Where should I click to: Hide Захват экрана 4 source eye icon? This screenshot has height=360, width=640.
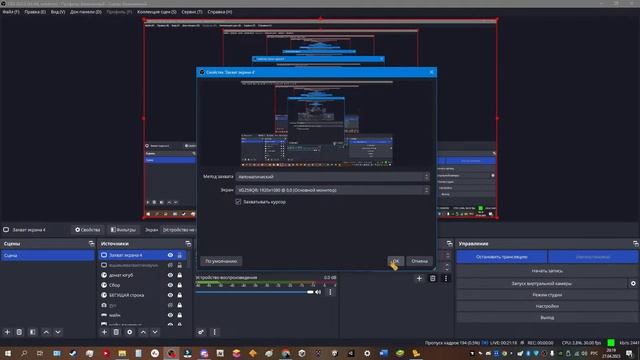point(170,255)
